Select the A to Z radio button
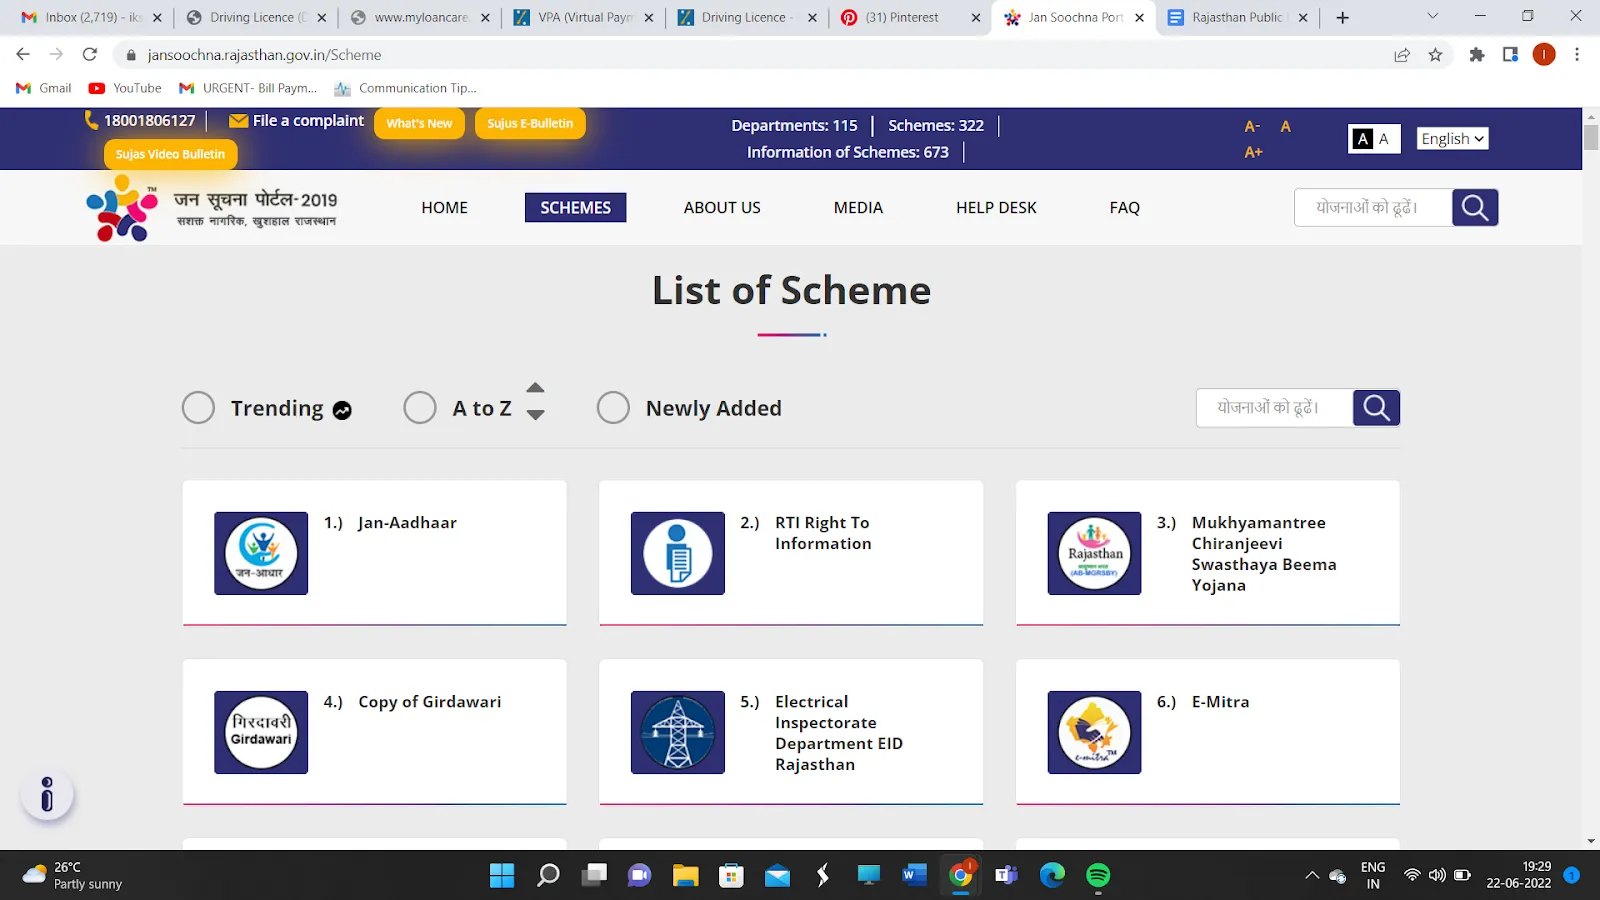Viewport: 1600px width, 900px height. (x=420, y=408)
